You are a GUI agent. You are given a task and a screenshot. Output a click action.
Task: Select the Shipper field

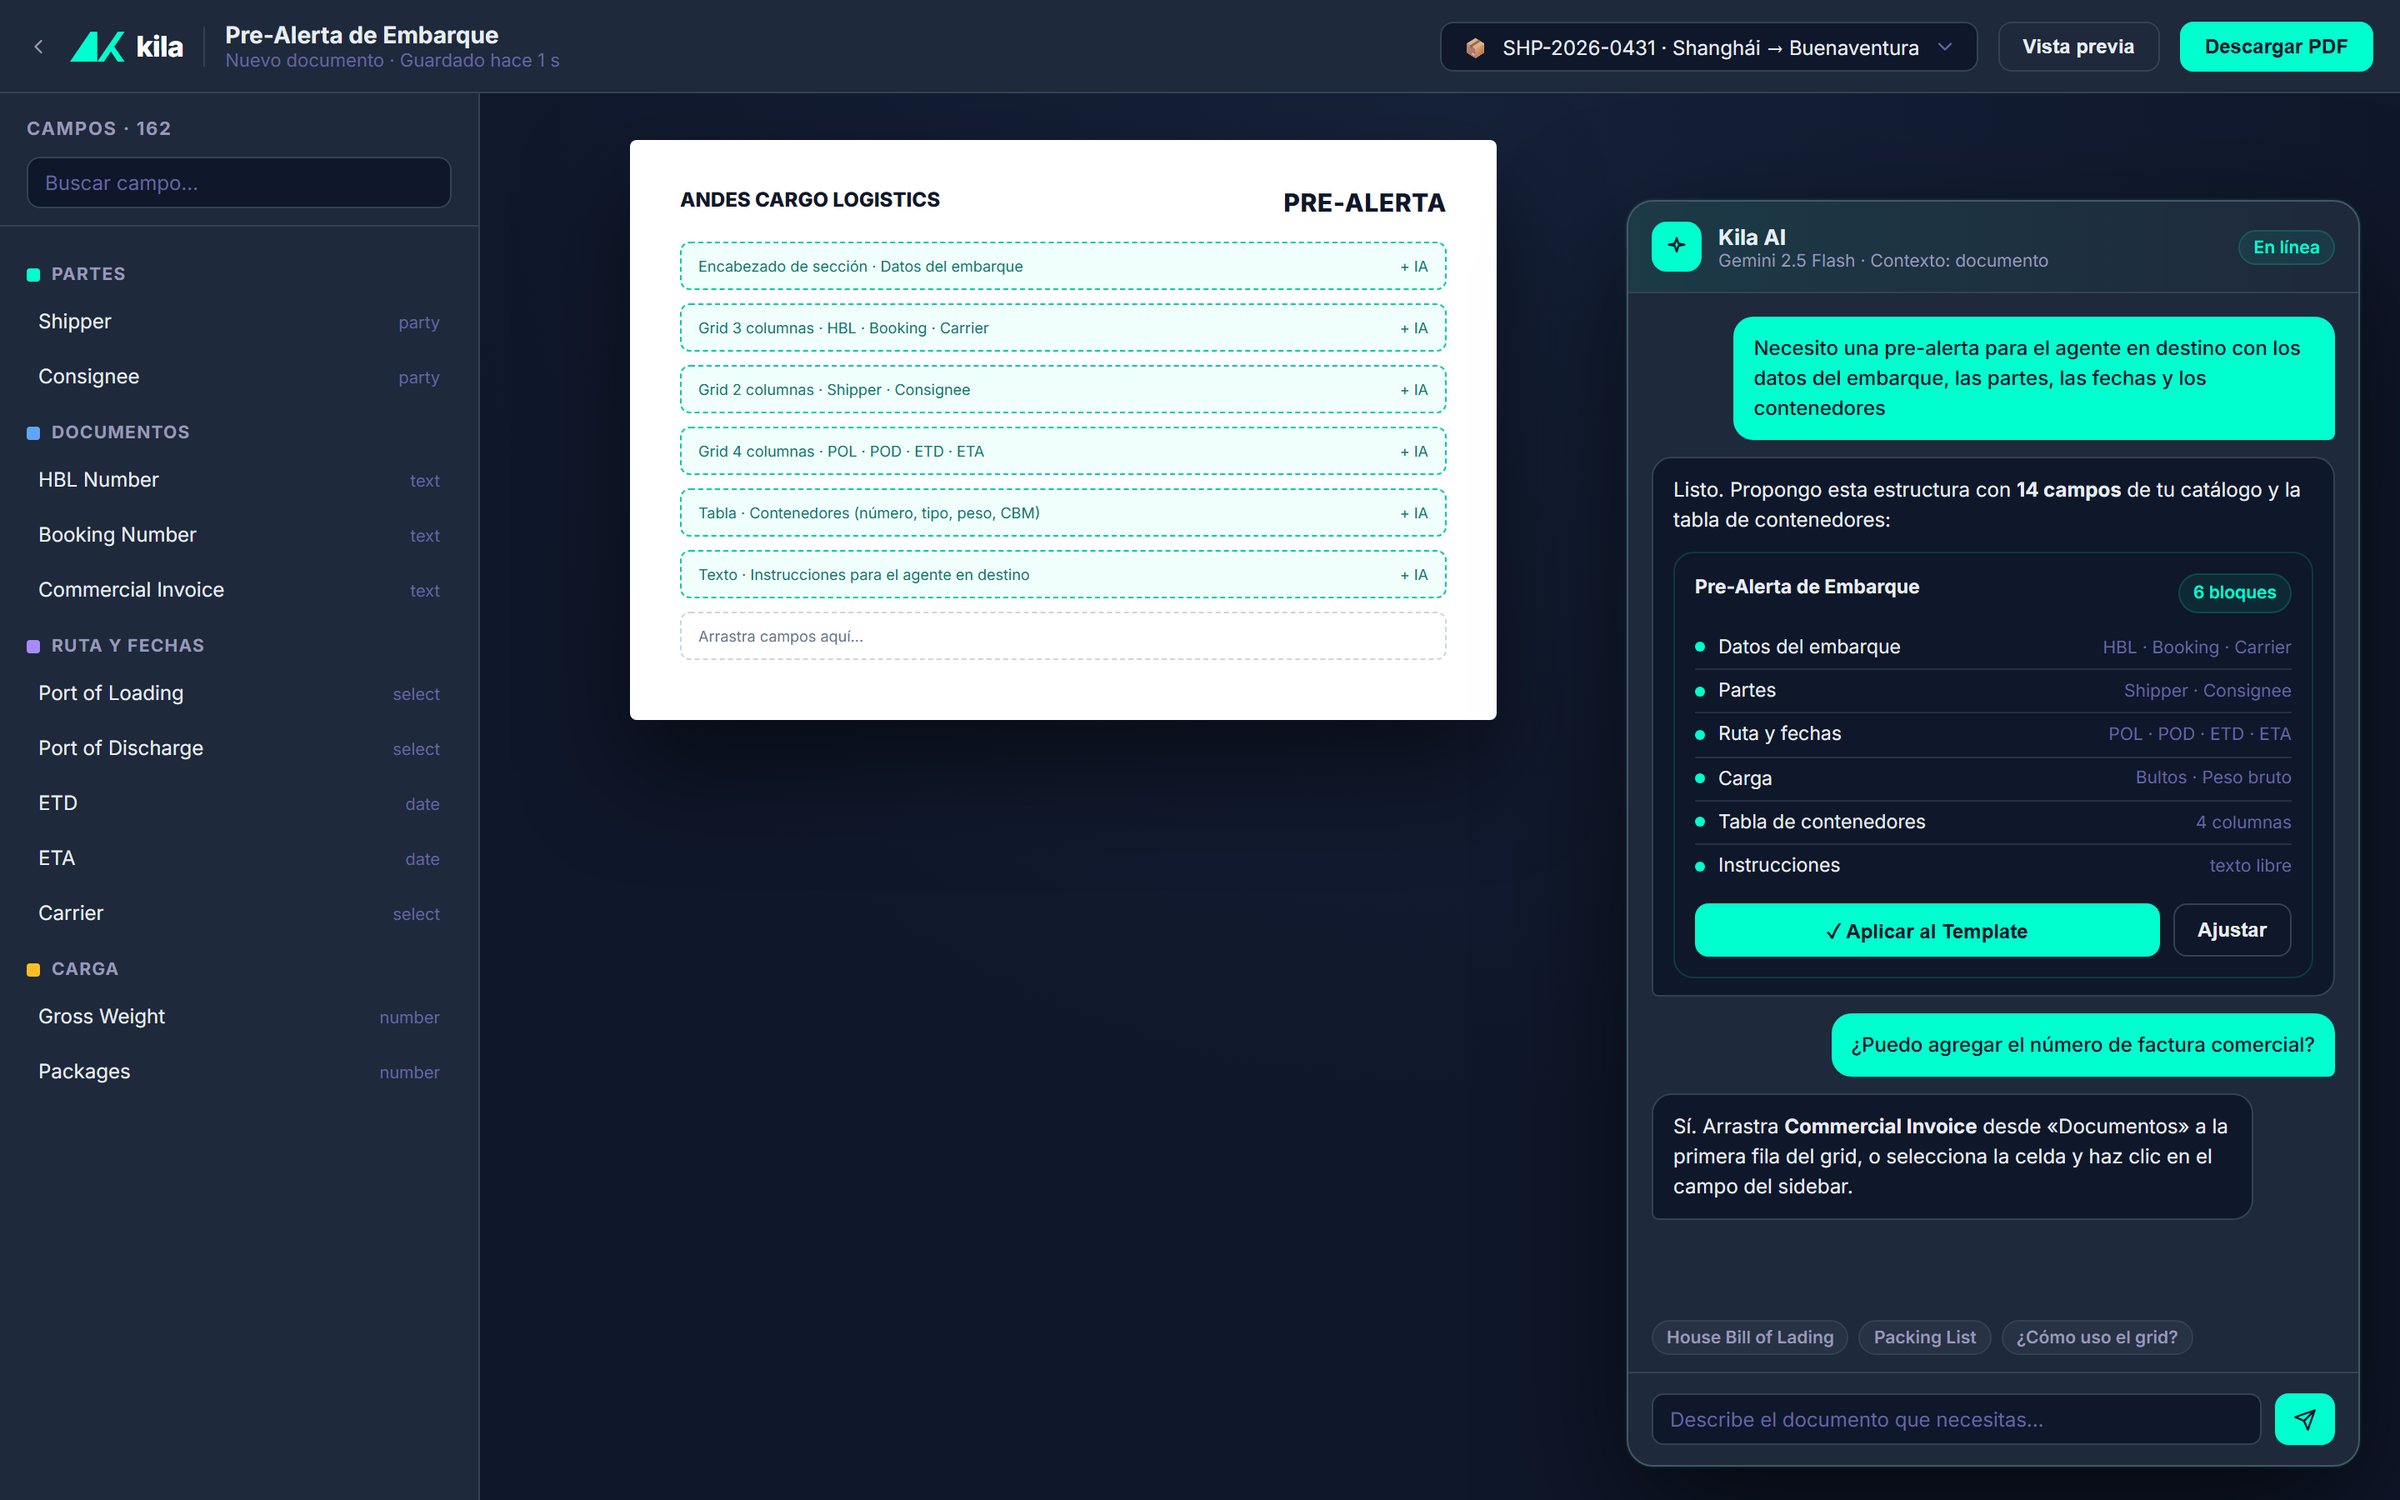(x=239, y=322)
